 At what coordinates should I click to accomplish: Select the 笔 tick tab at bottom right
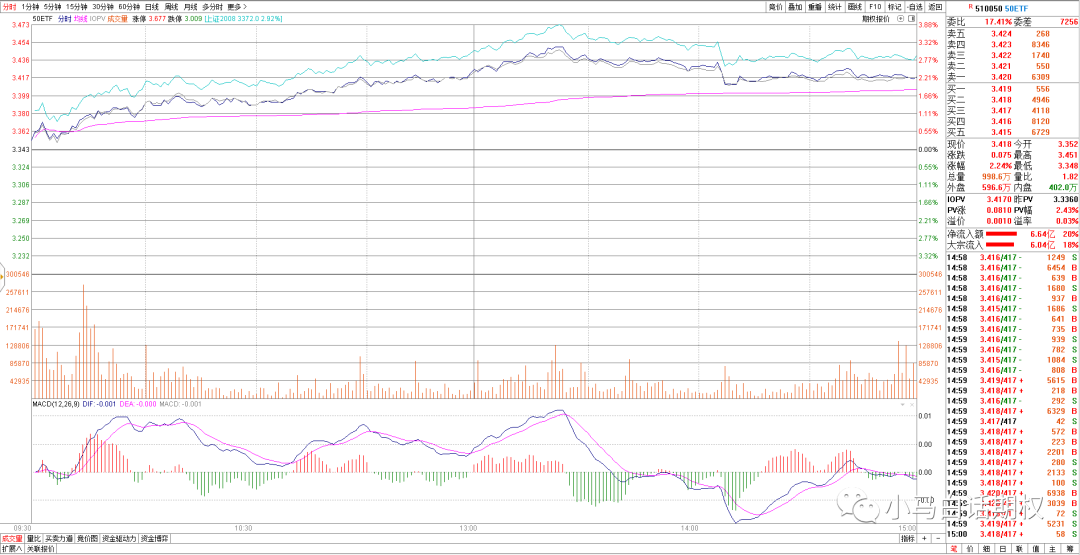coord(954,549)
